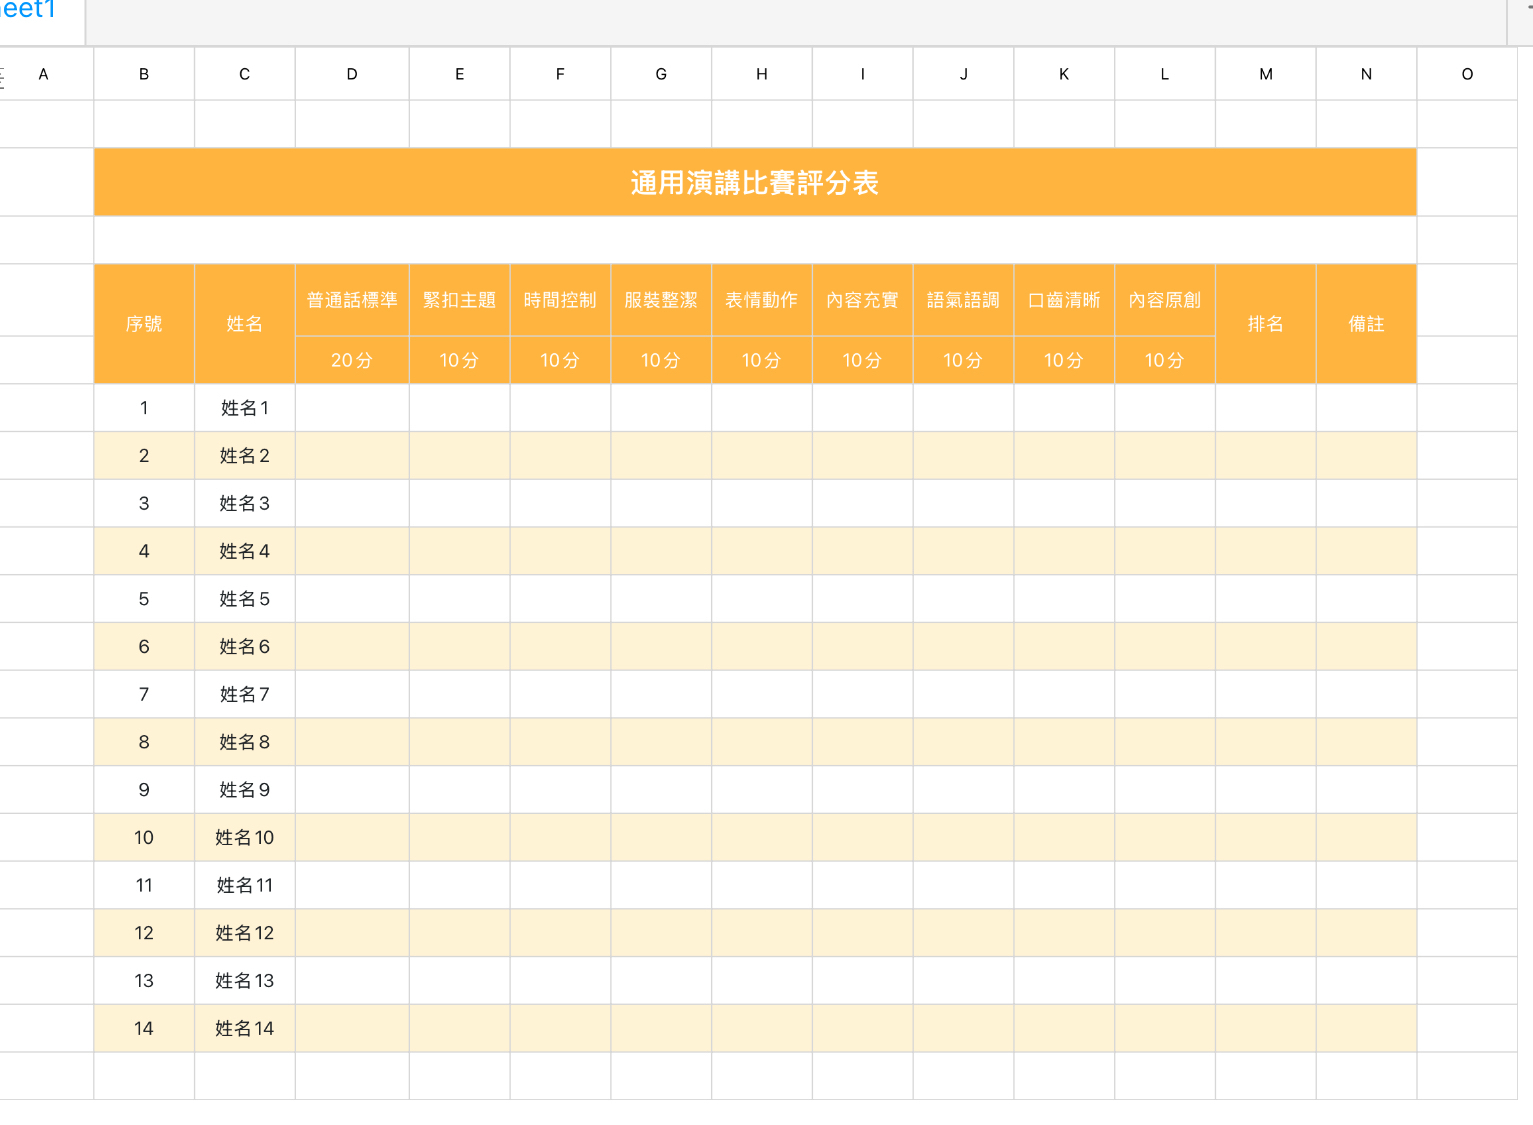Select empty 備註 cell in 姓名5 row

coord(1367,599)
